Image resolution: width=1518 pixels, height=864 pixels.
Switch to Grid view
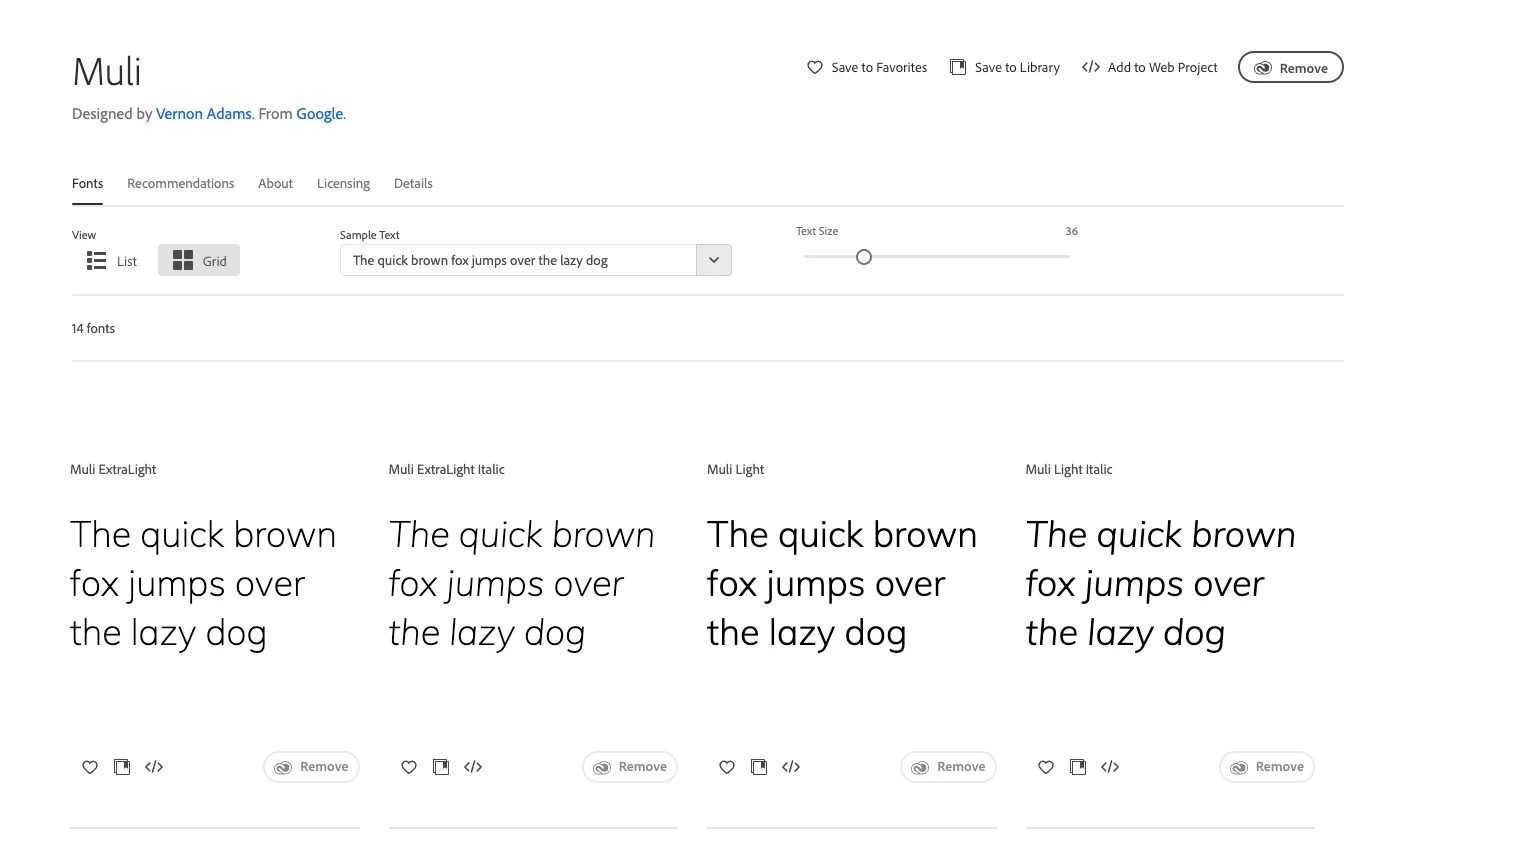point(199,261)
